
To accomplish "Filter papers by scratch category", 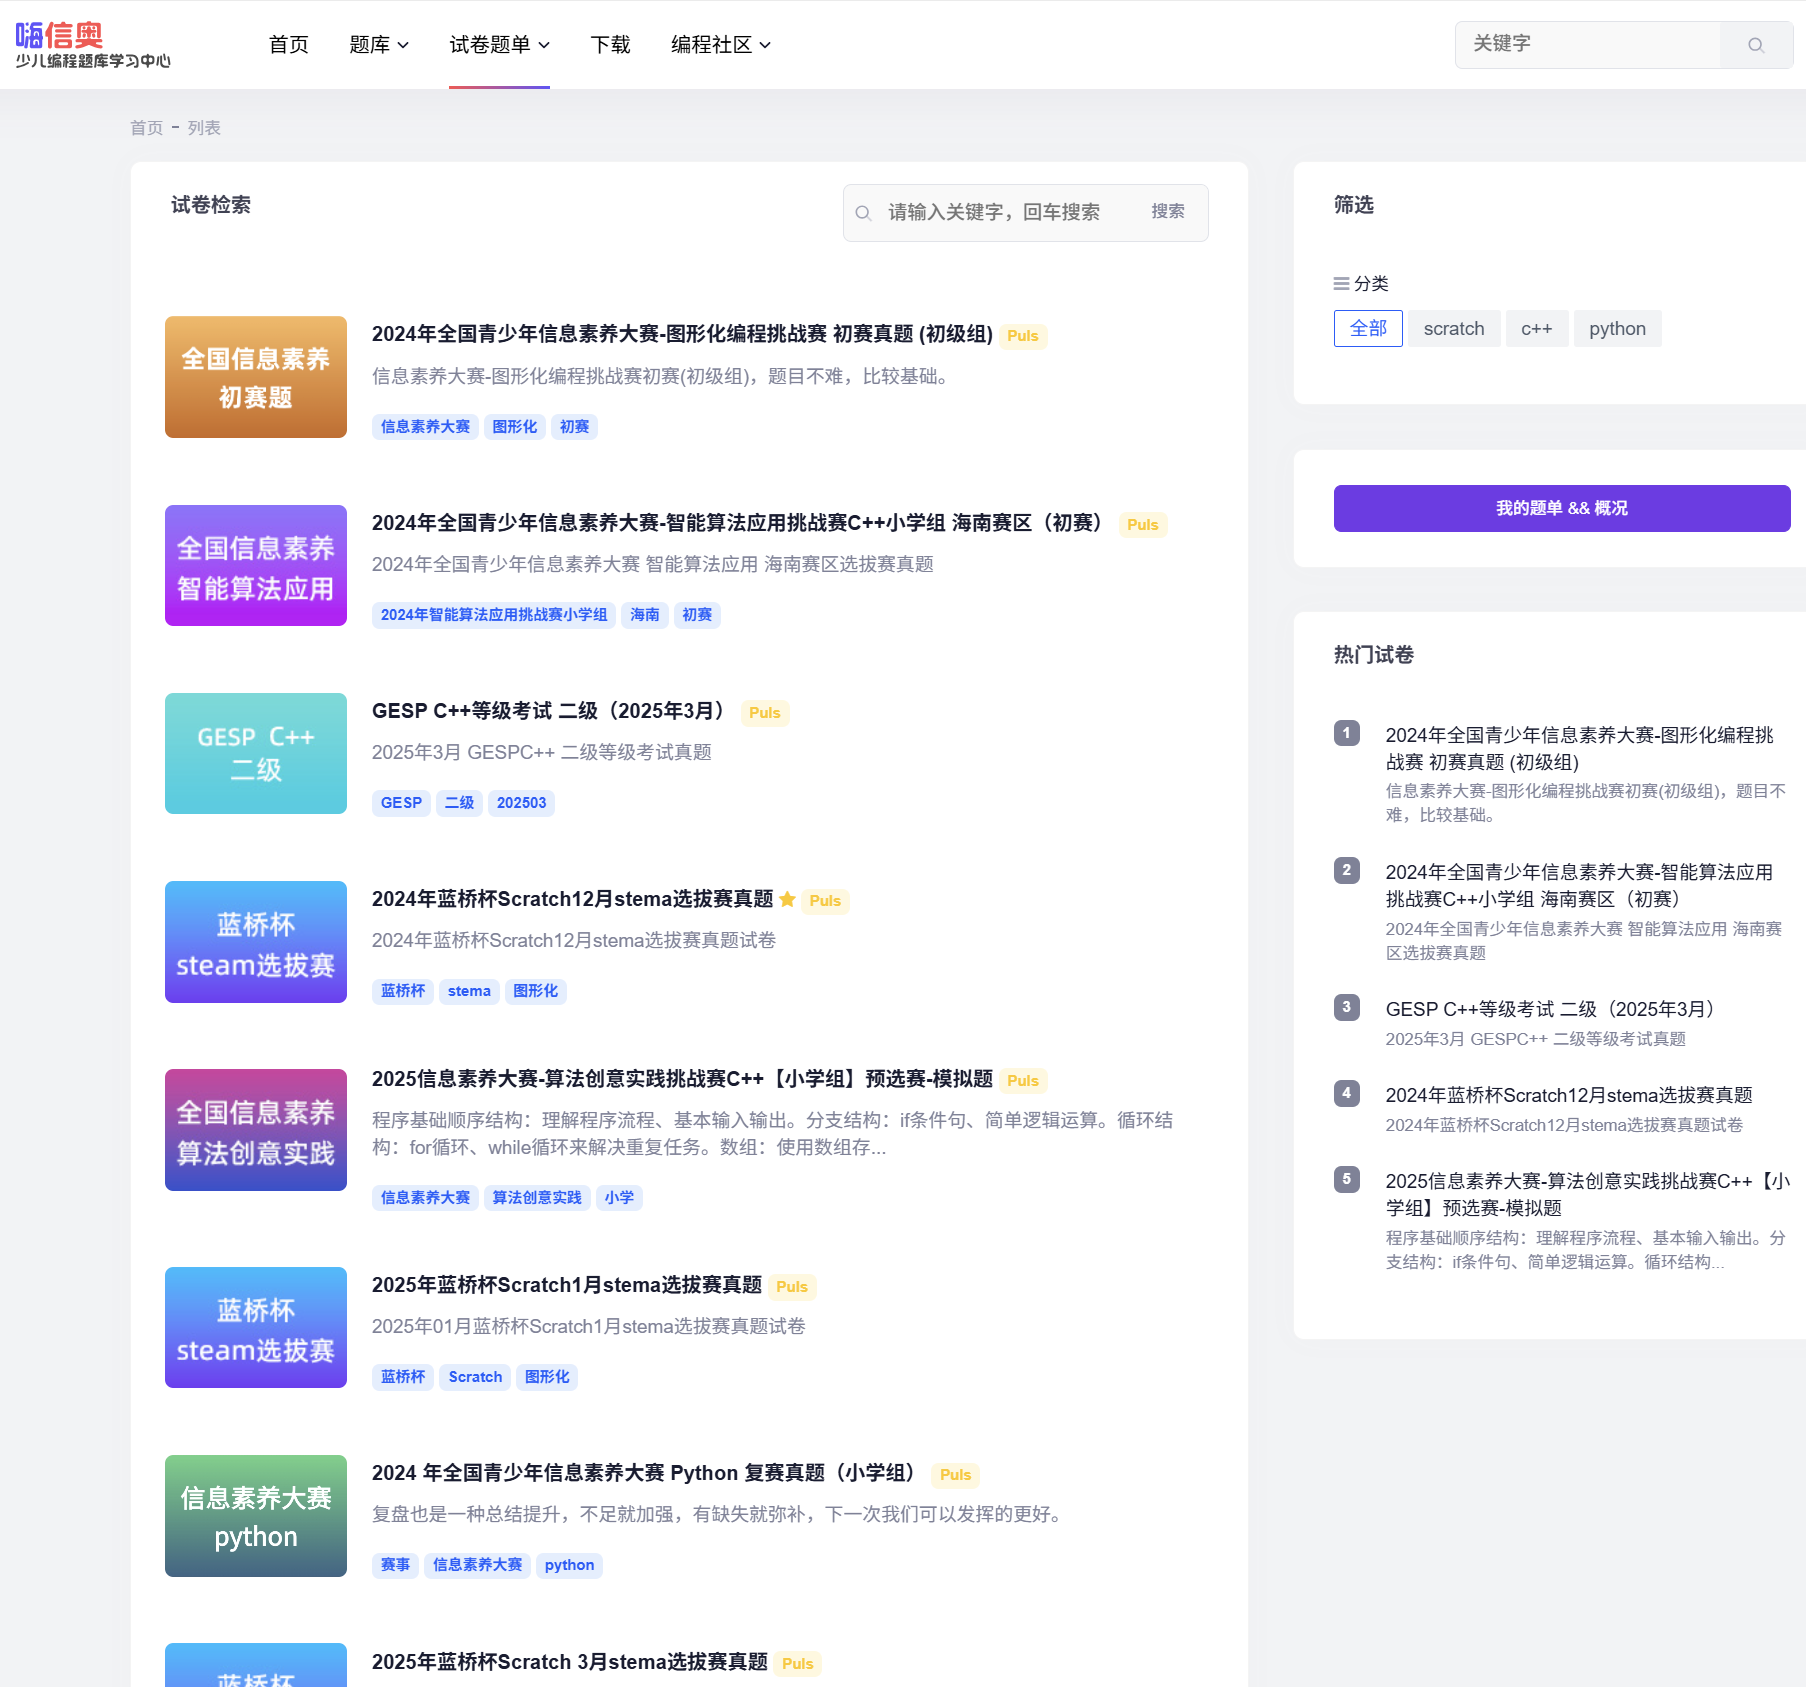I will 1454,329.
